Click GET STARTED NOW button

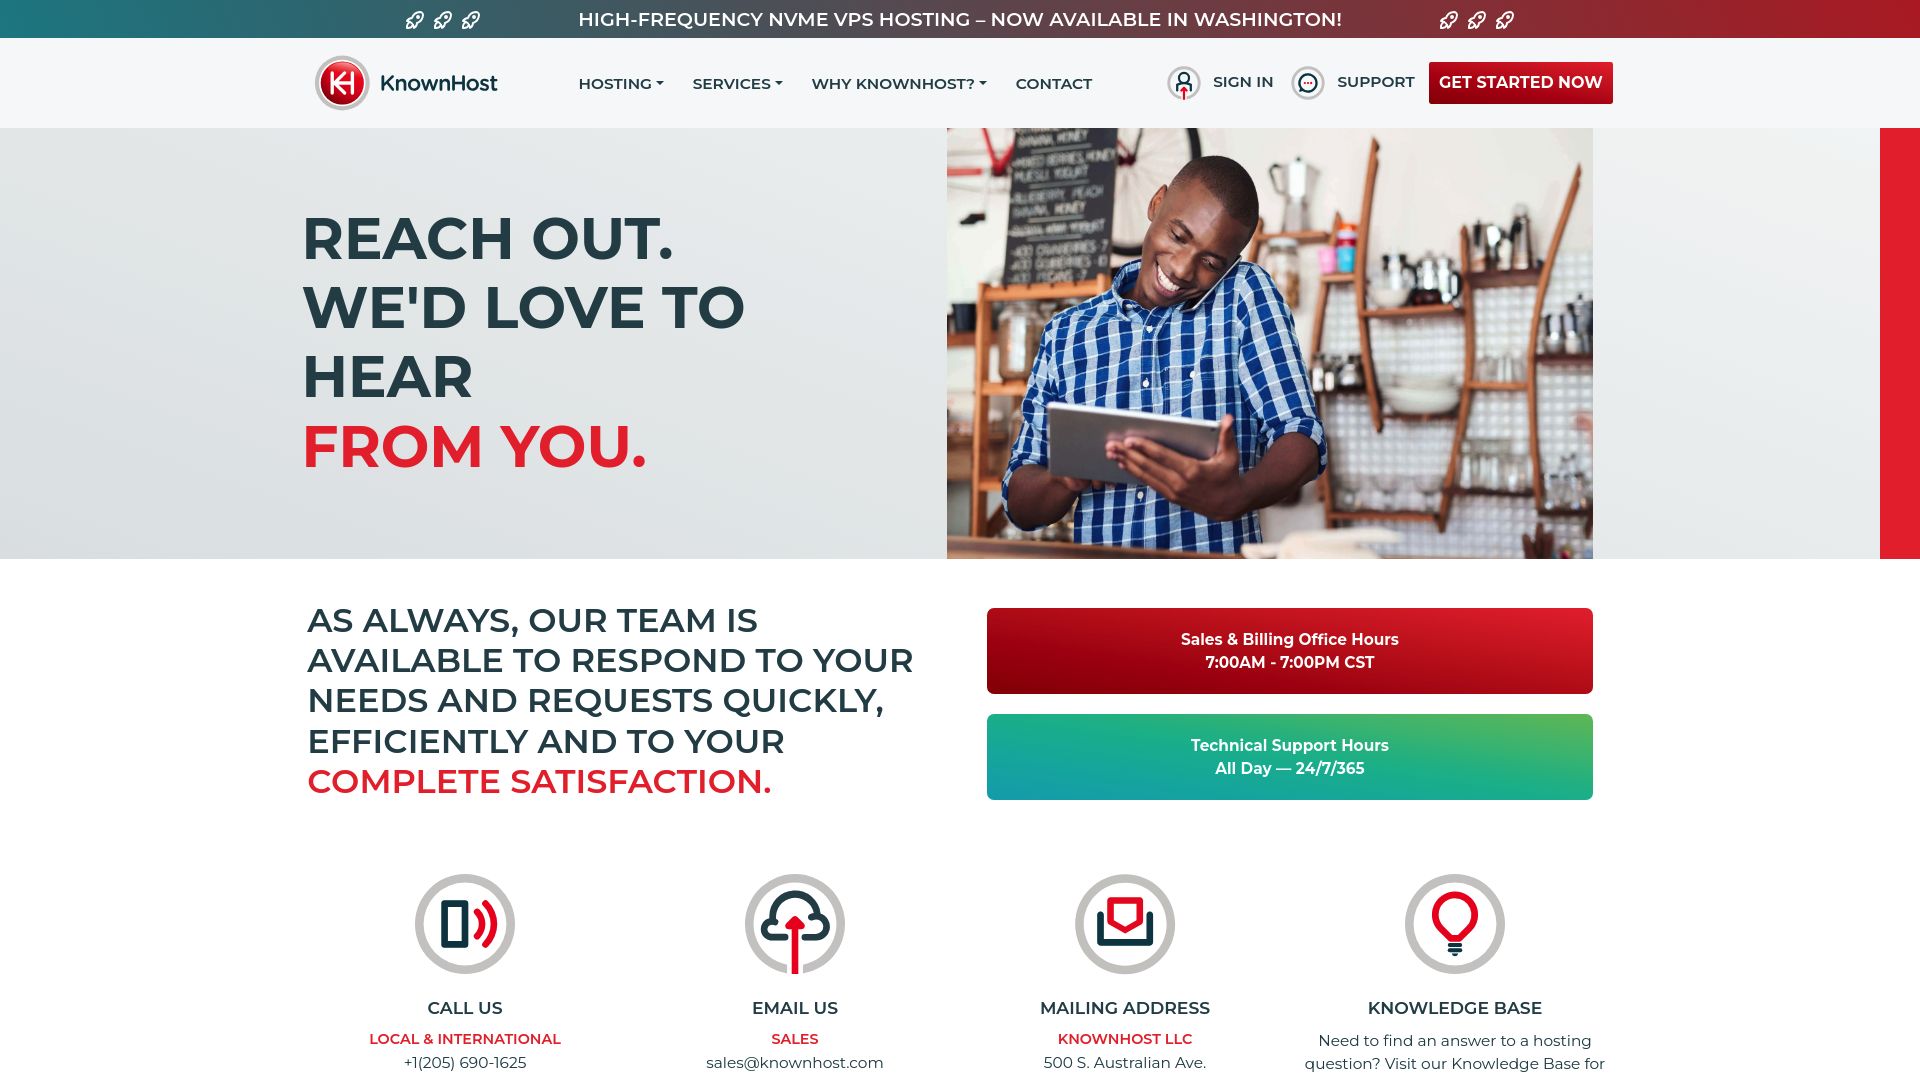tap(1520, 82)
